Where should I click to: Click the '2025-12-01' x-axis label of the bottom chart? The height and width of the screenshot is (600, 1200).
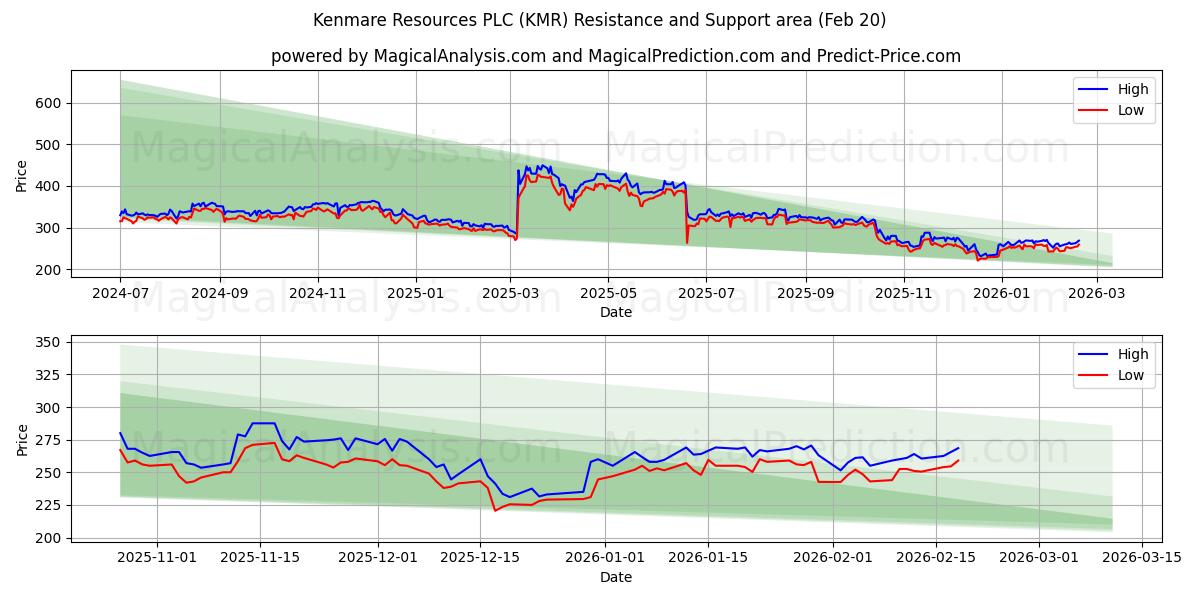coord(378,558)
